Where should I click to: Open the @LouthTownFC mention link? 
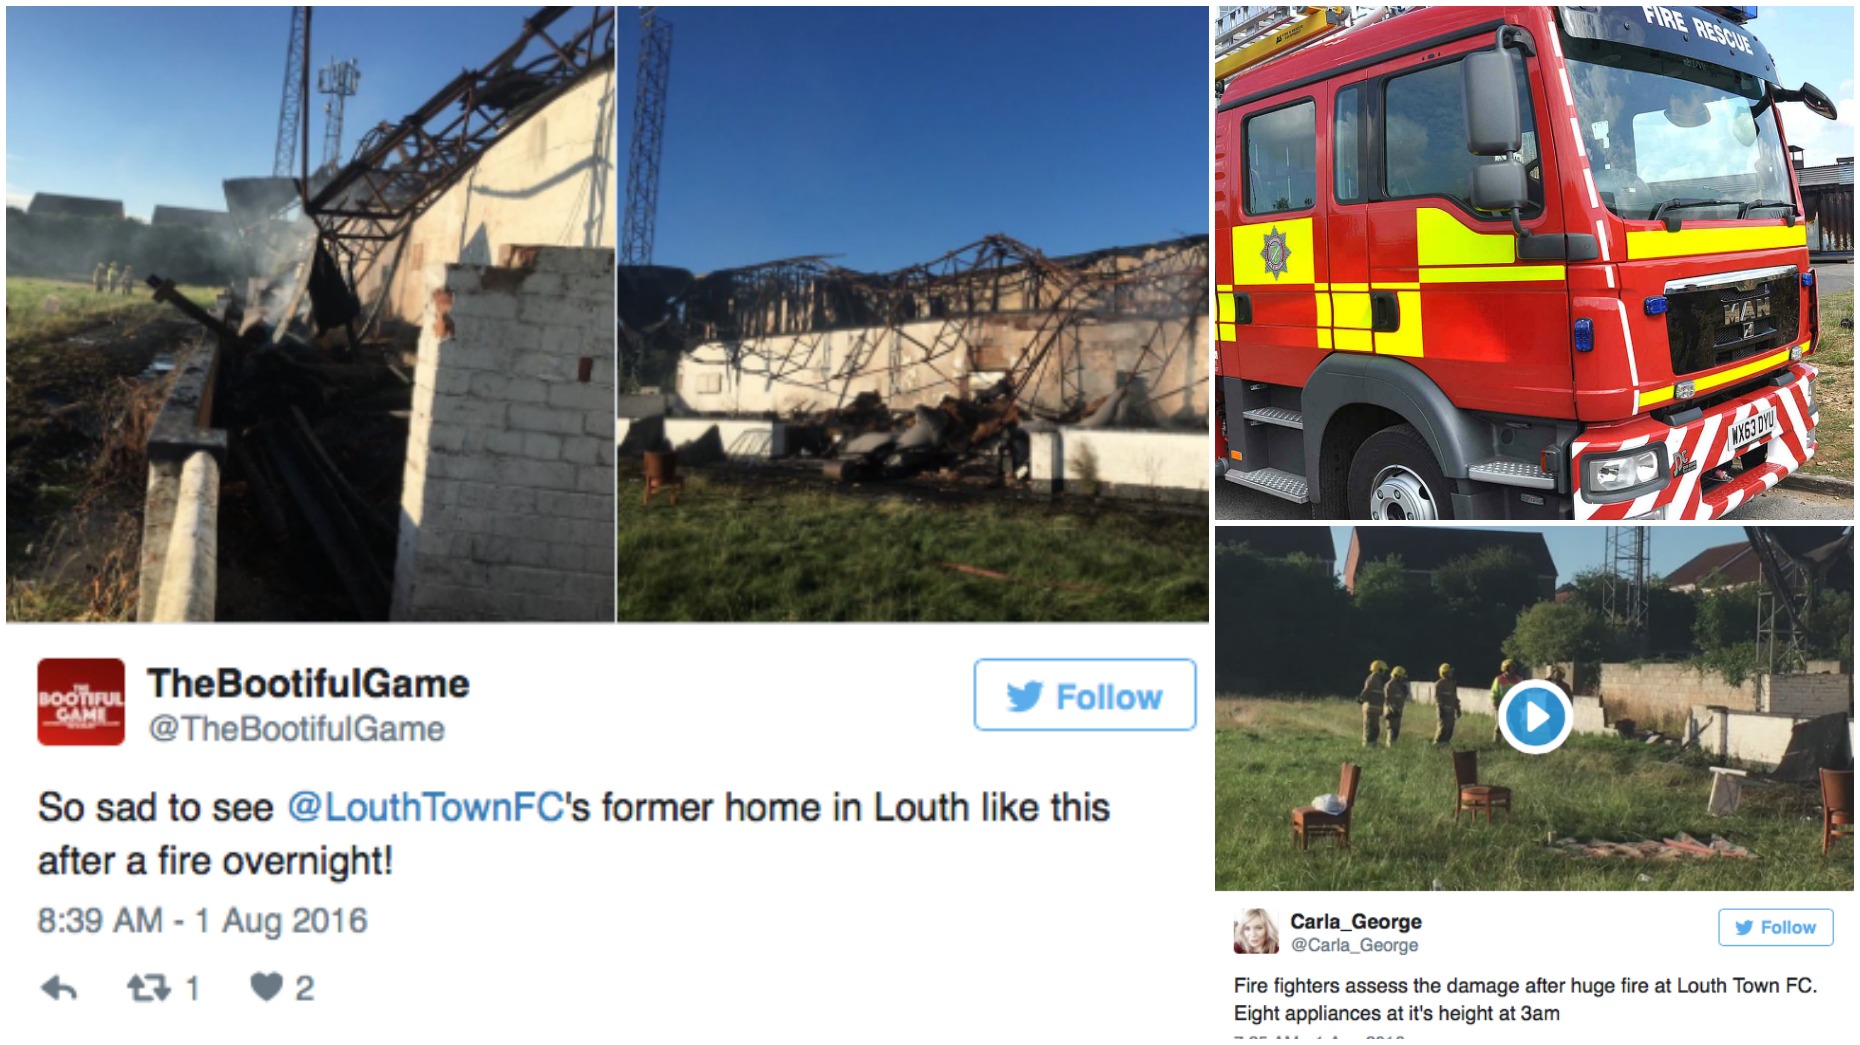(426, 807)
